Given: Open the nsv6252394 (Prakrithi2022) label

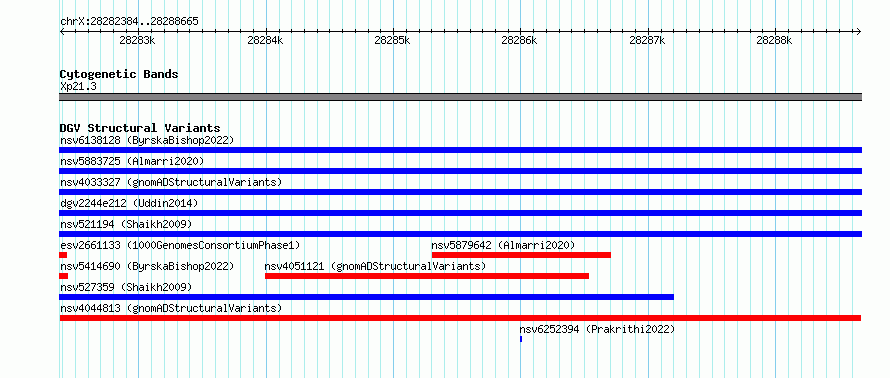Looking at the screenshot, I should (597, 329).
